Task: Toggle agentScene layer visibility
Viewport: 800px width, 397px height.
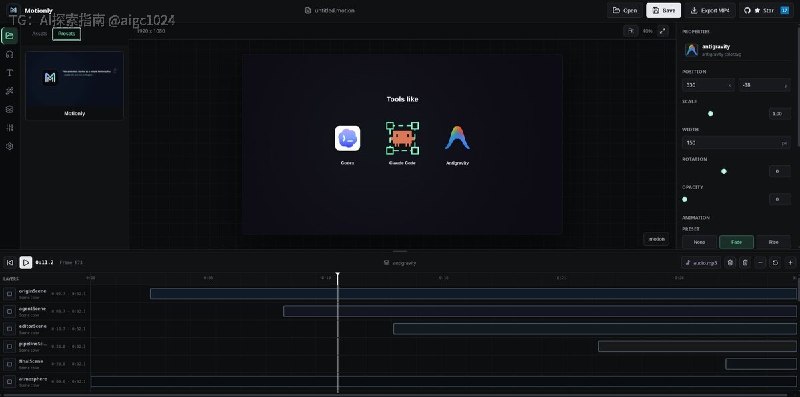Action: click(9, 311)
